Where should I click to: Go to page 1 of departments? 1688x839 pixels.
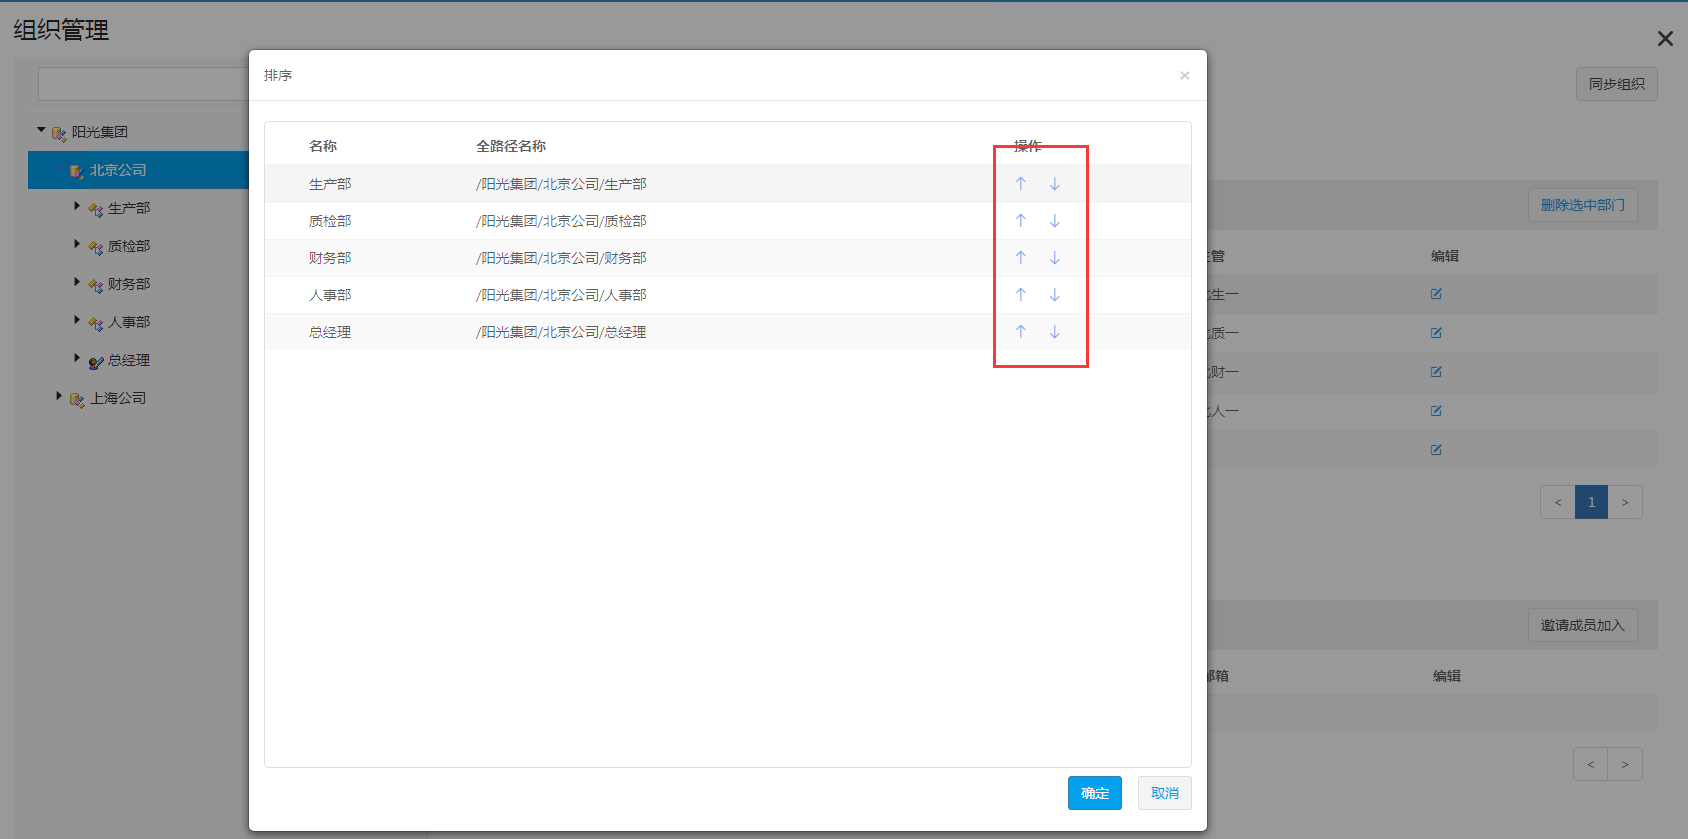pos(1591,502)
